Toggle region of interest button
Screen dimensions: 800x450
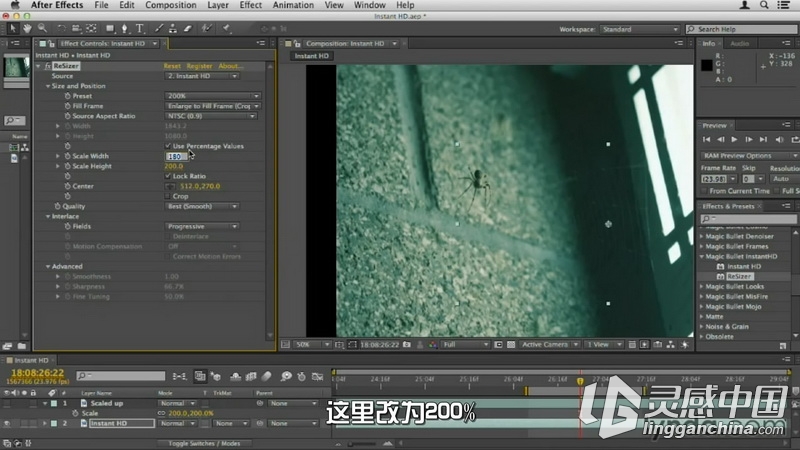click(x=352, y=344)
